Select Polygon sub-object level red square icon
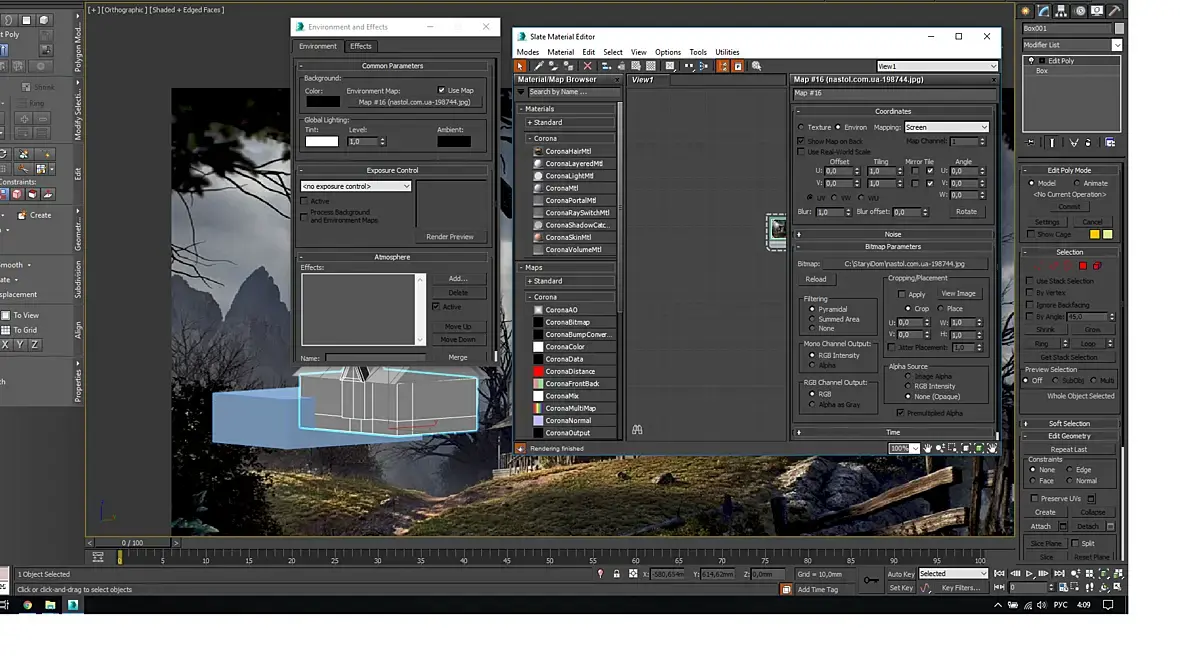Screen dimensions: 1180x664 1082,266
